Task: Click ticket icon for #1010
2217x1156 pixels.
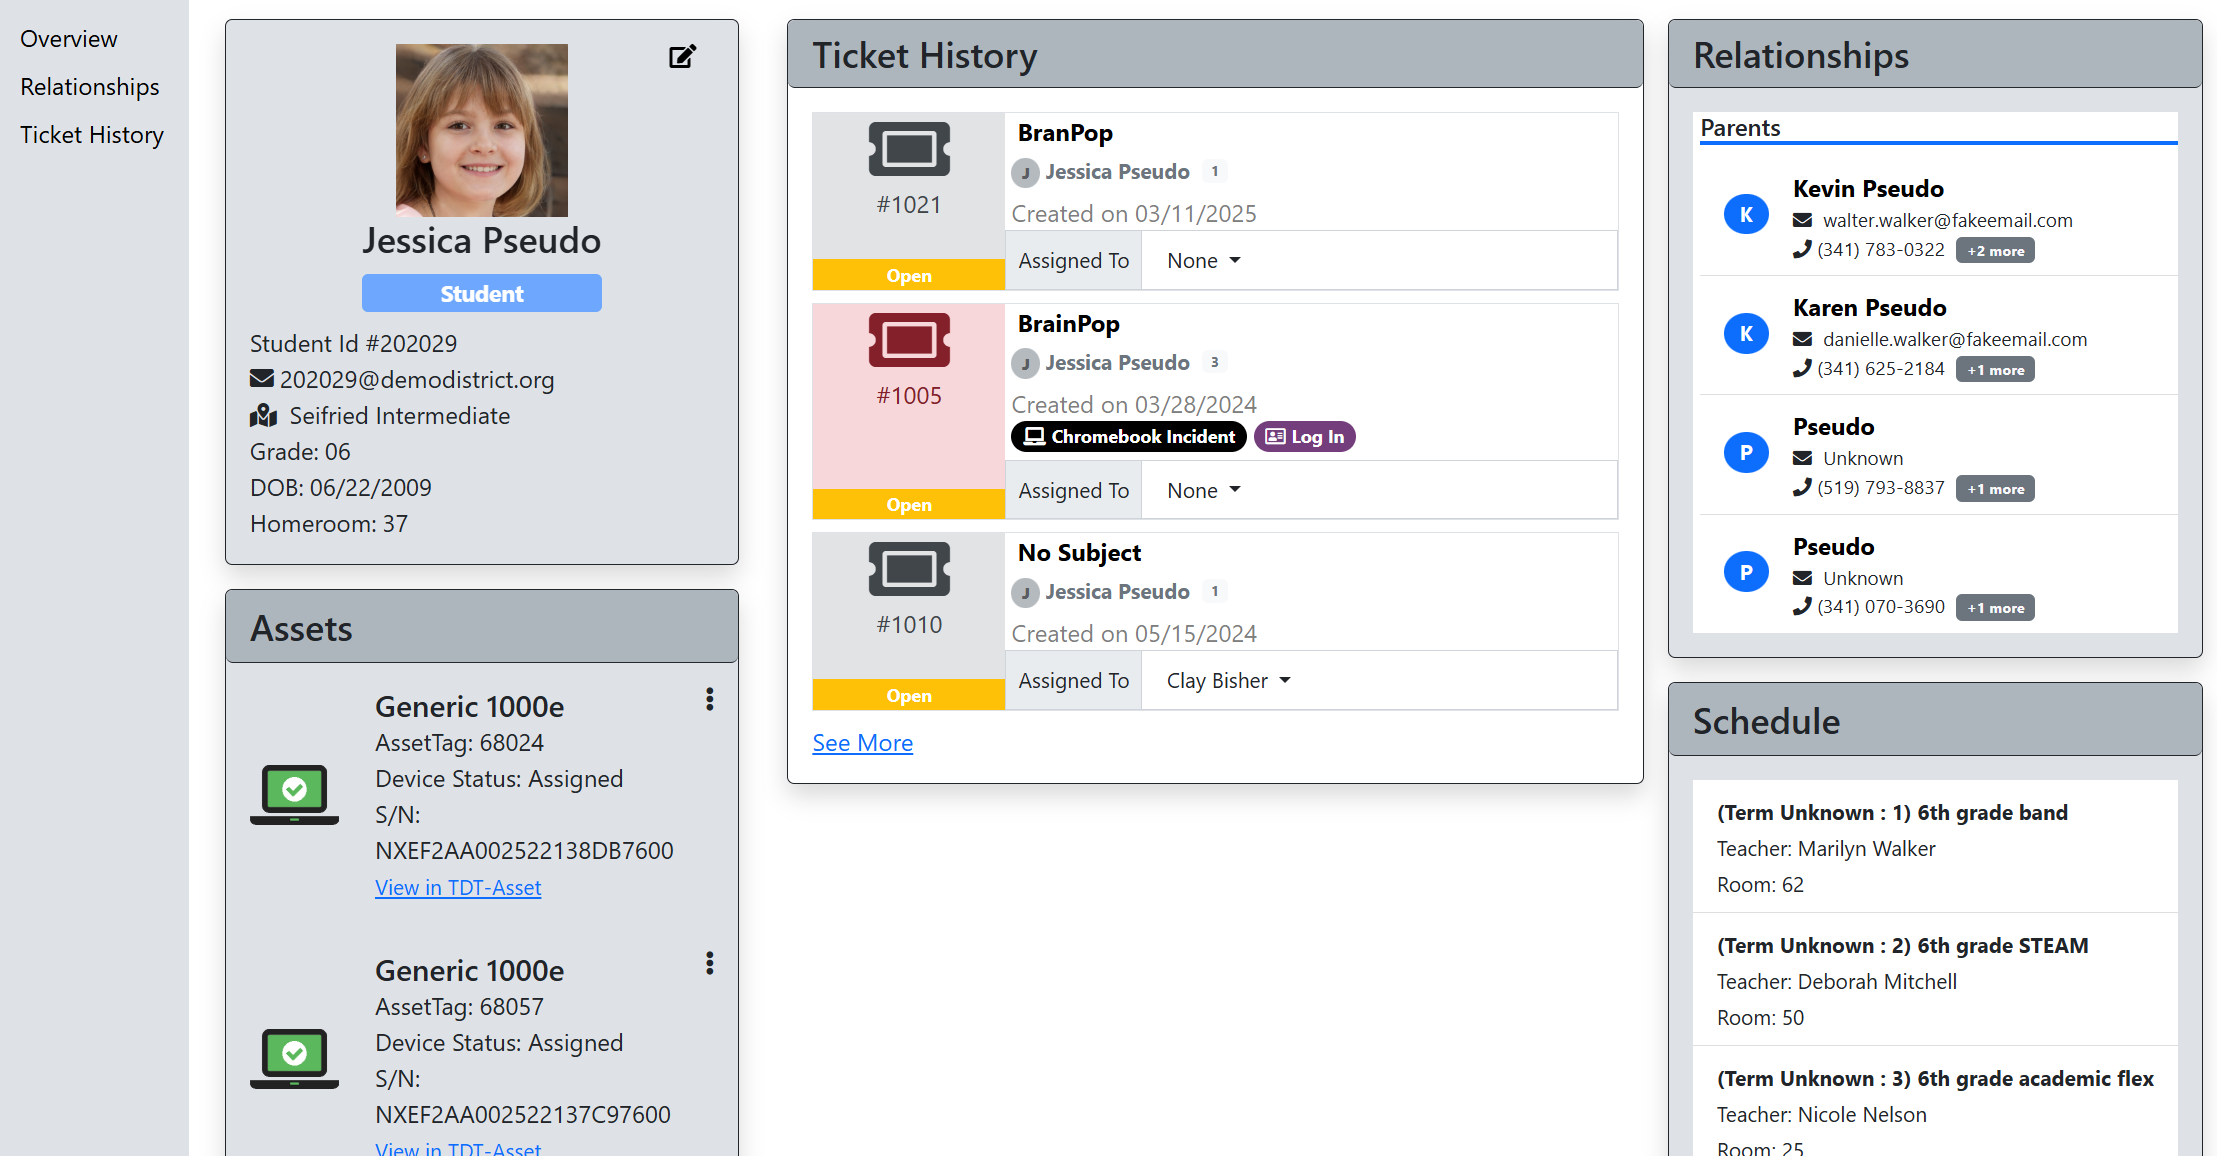Action: point(909,569)
